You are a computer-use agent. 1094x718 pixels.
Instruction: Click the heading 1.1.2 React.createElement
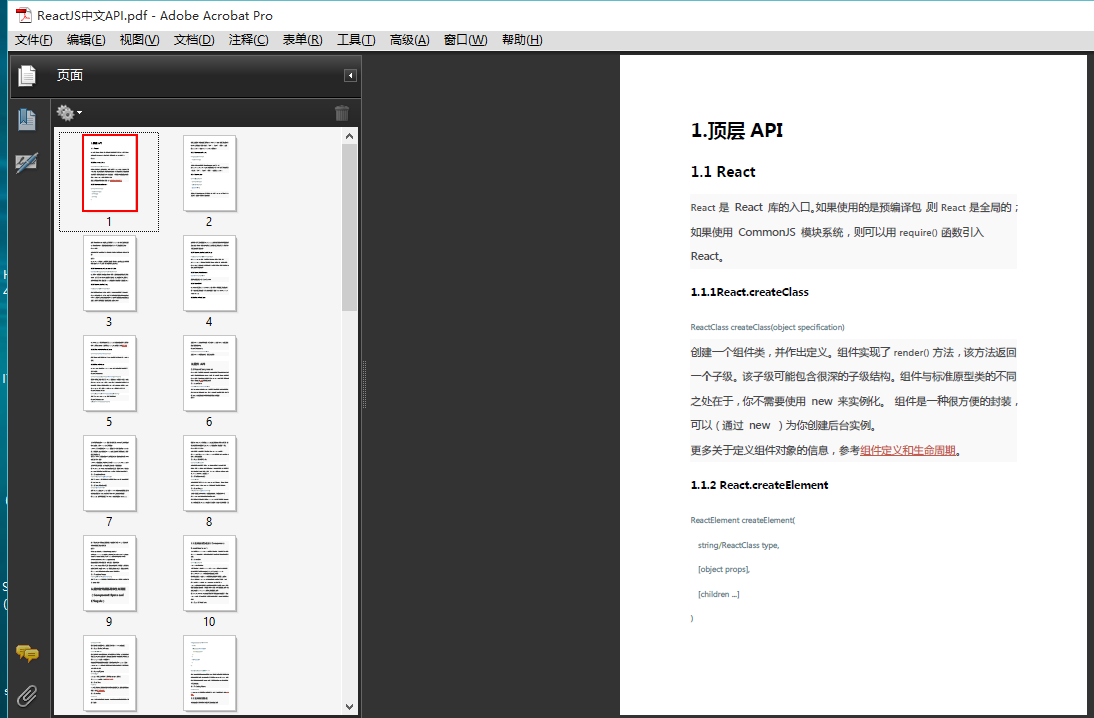point(759,485)
